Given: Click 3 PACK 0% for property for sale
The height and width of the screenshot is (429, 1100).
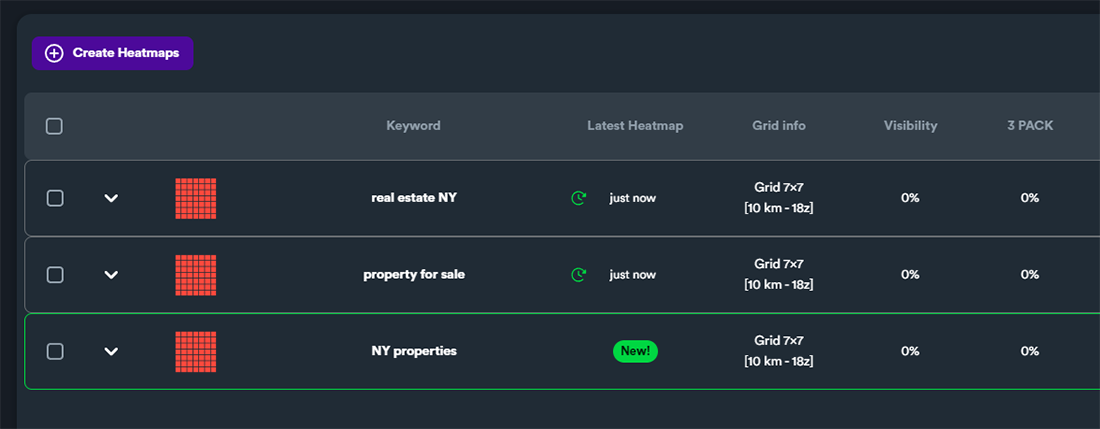Looking at the screenshot, I should tap(1030, 275).
